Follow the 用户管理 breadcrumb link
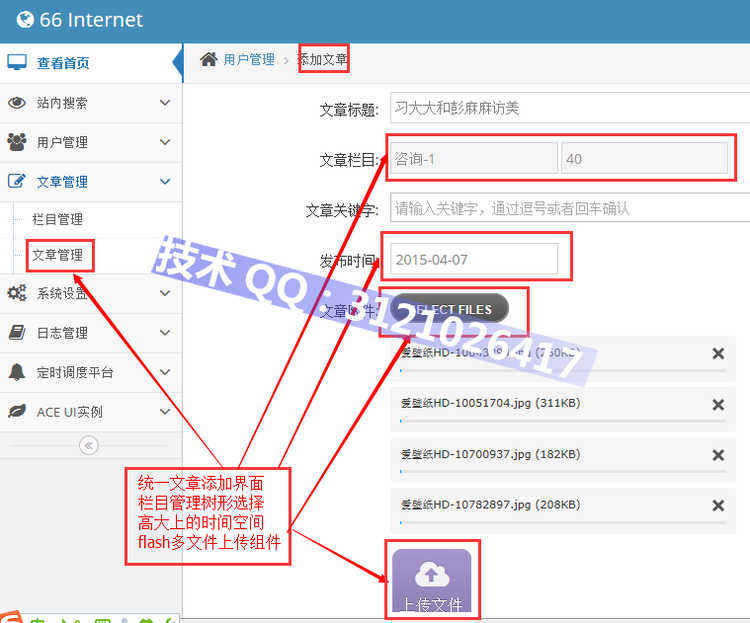 click(x=249, y=59)
